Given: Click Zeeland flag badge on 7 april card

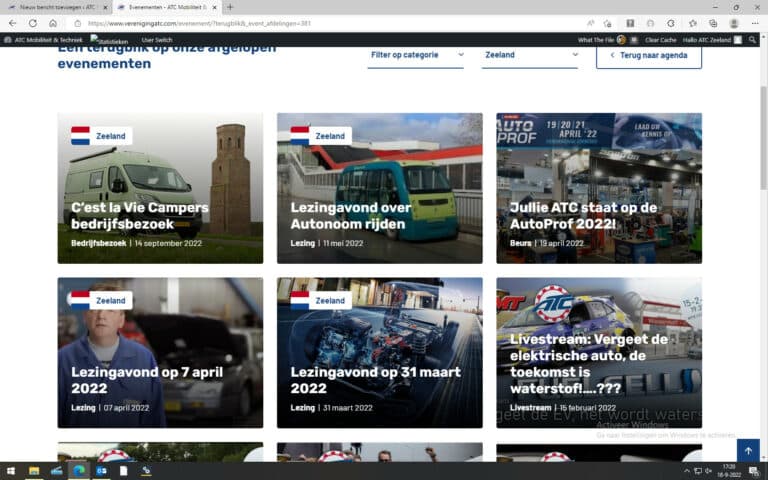Looking at the screenshot, I should point(101,300).
